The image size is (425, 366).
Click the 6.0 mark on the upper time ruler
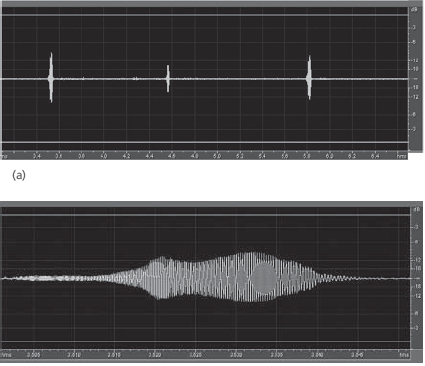[x=329, y=156]
